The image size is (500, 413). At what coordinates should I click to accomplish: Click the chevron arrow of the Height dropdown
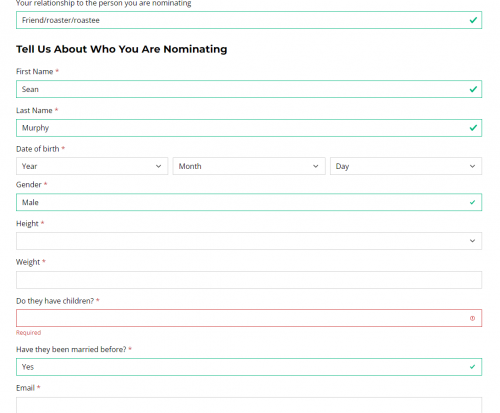(x=472, y=241)
